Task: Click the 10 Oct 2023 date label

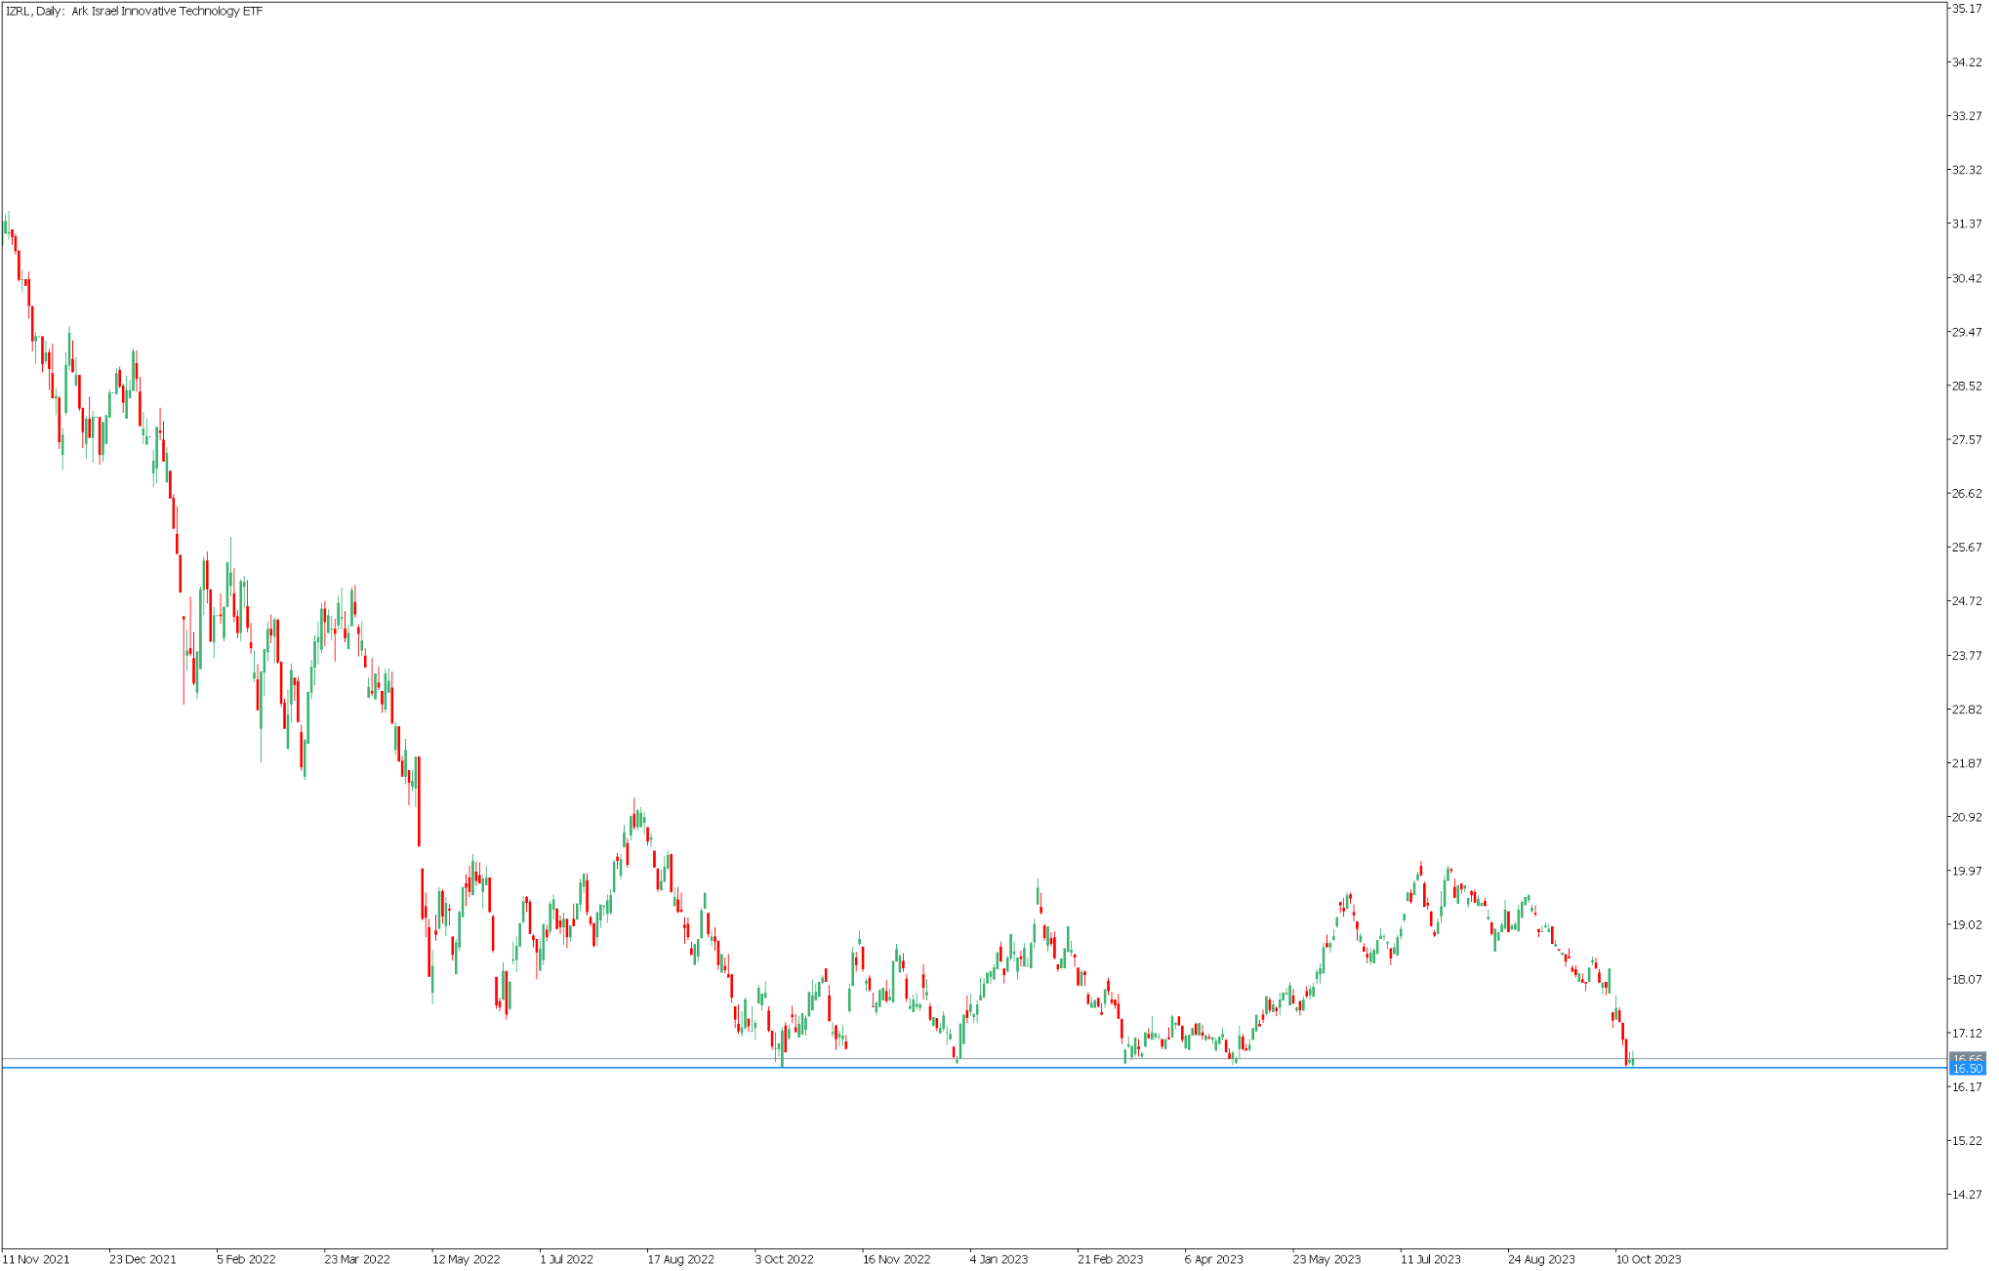Action: point(1649,1260)
